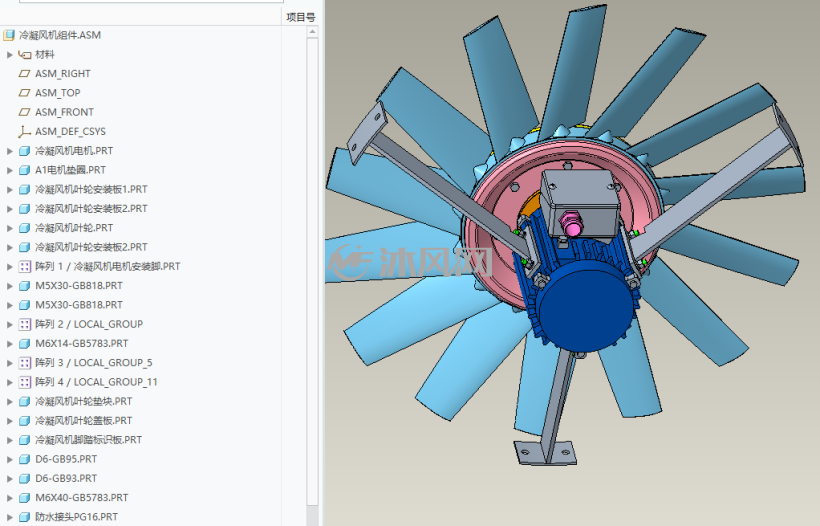Click the part icon of 冷凝风机脚踏标识板.PRT
The width and height of the screenshot is (820, 526).
25,440
